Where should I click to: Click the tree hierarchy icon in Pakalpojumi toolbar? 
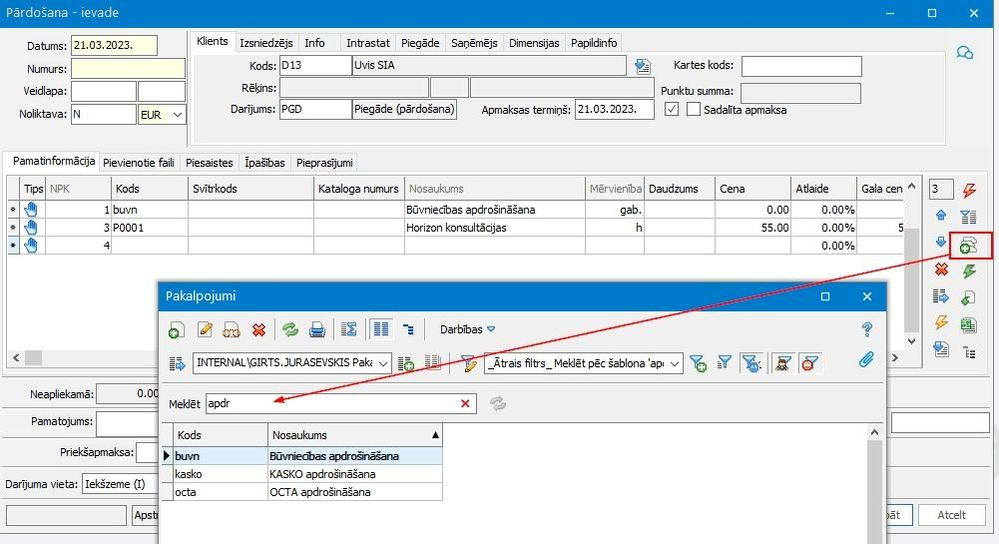click(408, 329)
